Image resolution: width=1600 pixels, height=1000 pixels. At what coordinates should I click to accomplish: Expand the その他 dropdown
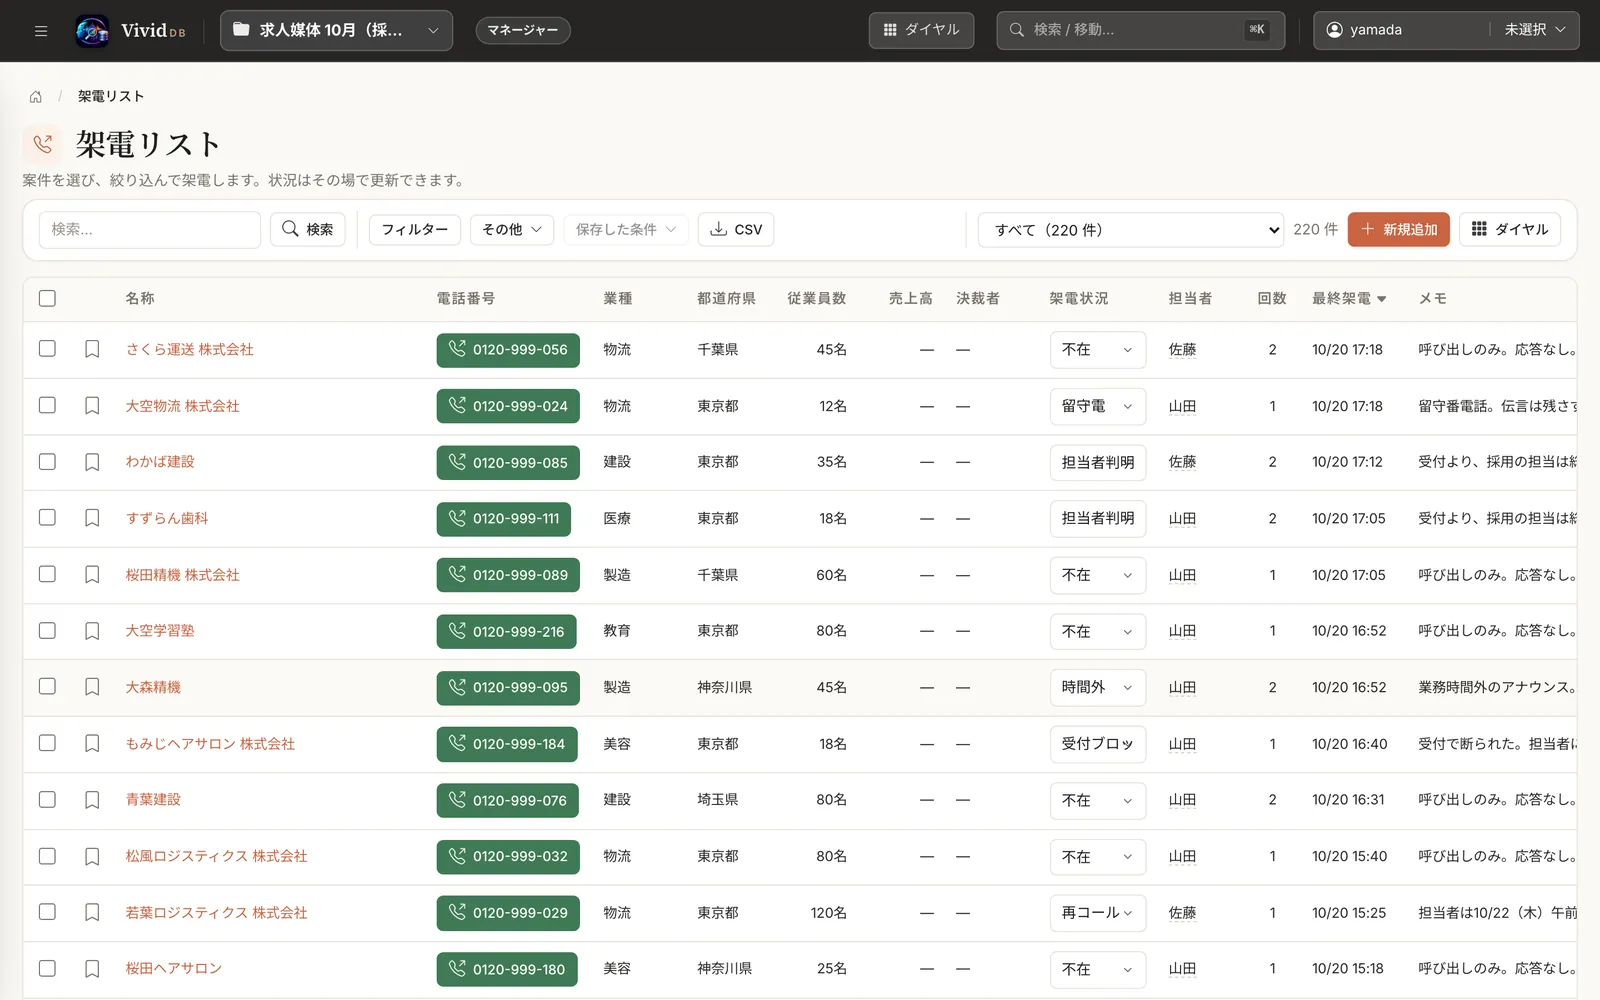click(x=512, y=230)
